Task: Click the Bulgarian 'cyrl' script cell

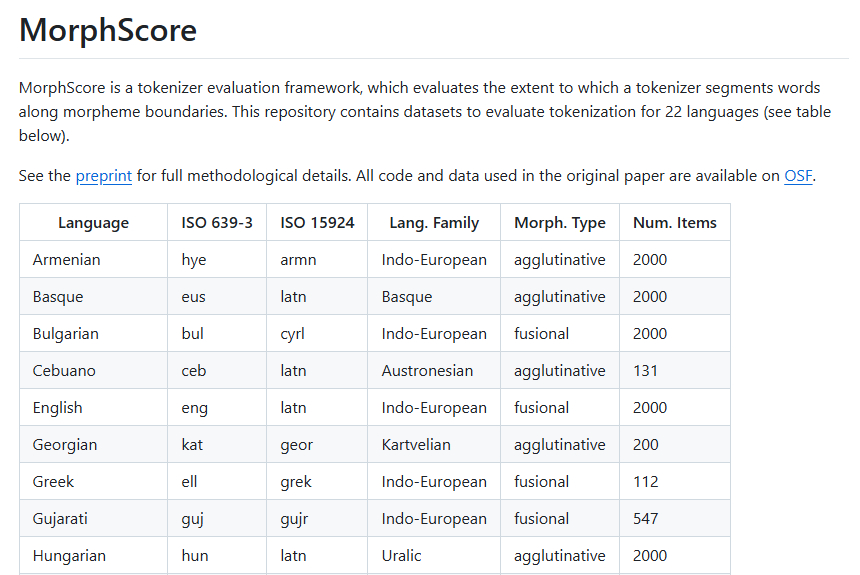Action: (293, 334)
